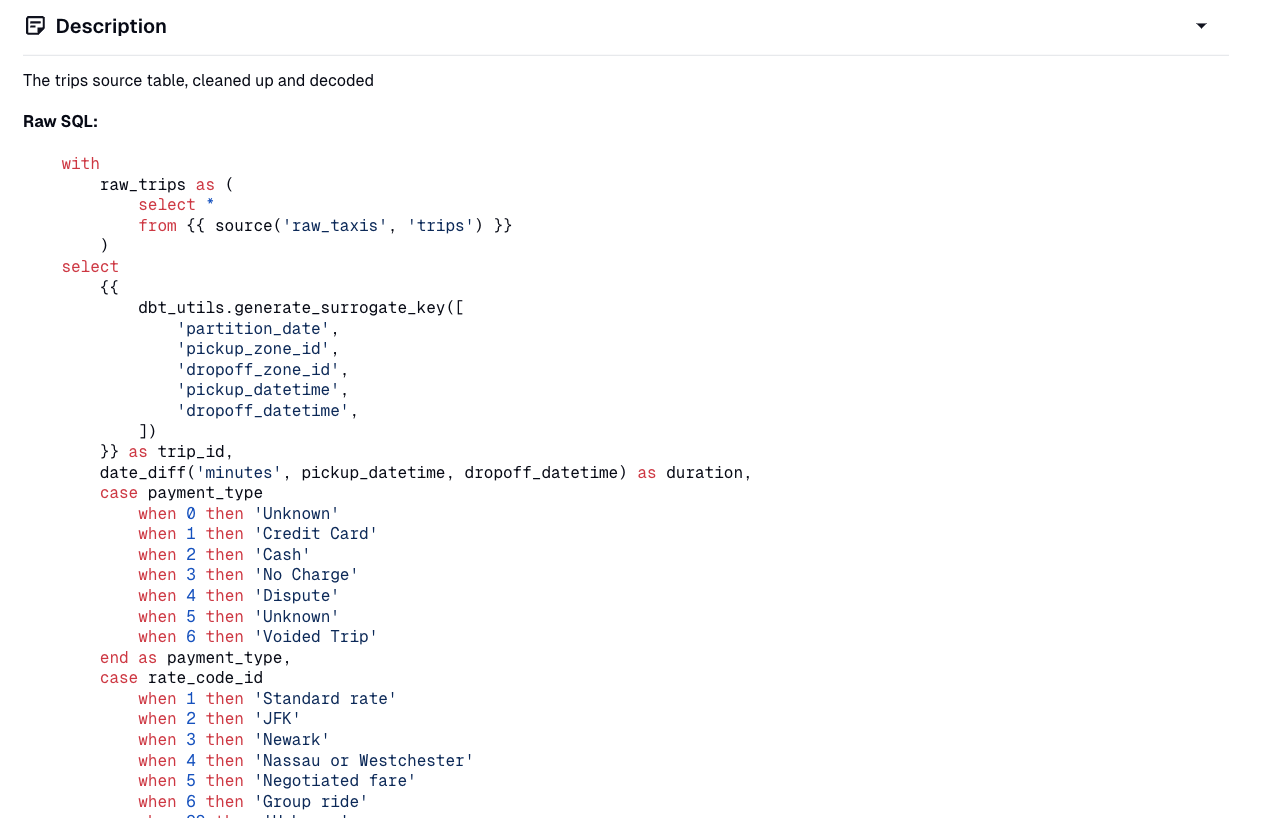Select the 'Credit Card' payment value
The width and height of the screenshot is (1262, 818).
coord(315,533)
